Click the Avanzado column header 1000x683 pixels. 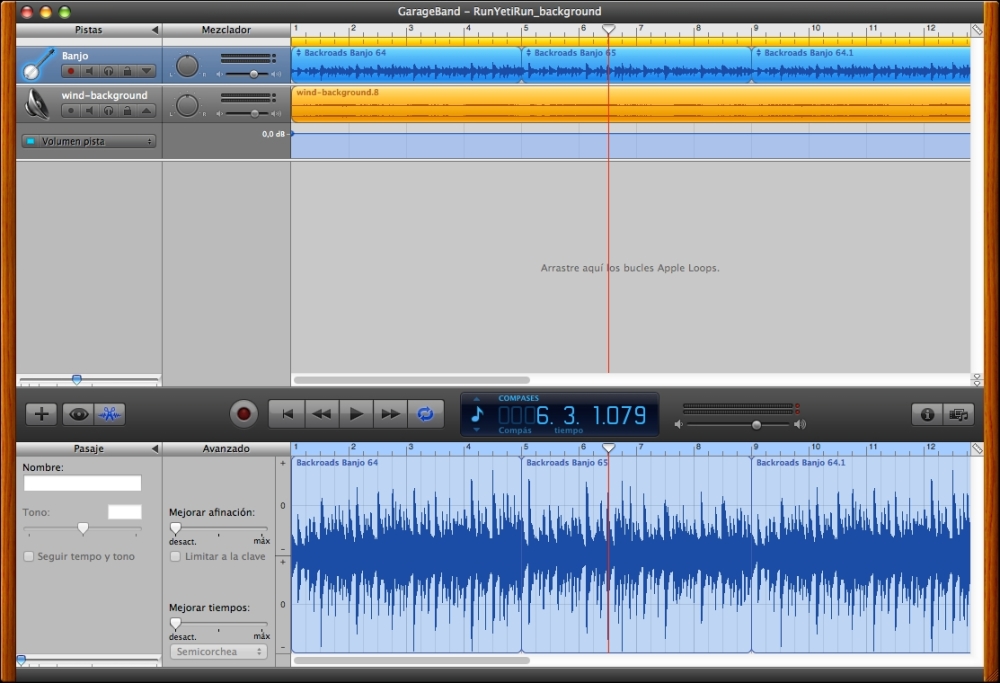click(226, 449)
